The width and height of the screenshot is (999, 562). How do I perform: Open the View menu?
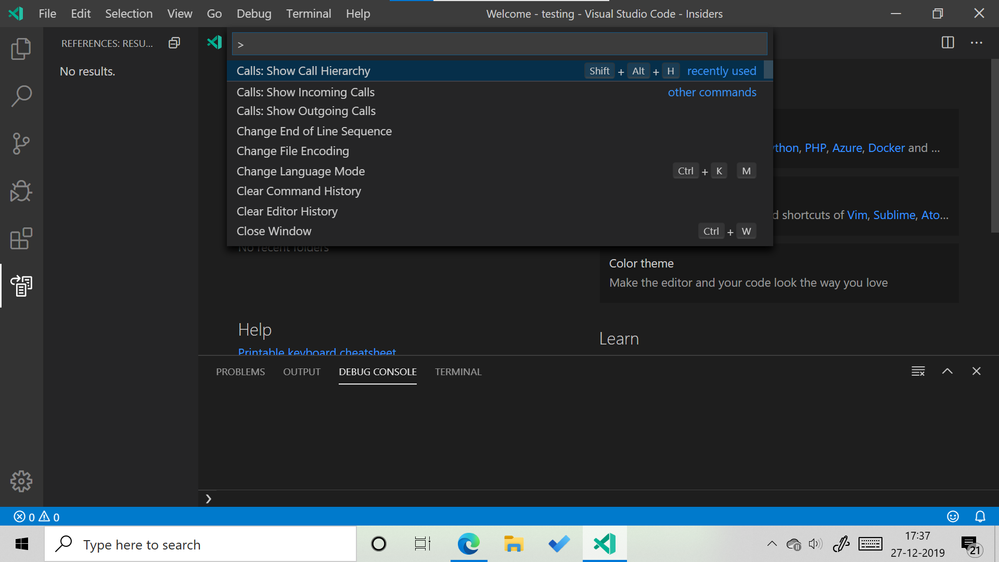(180, 13)
